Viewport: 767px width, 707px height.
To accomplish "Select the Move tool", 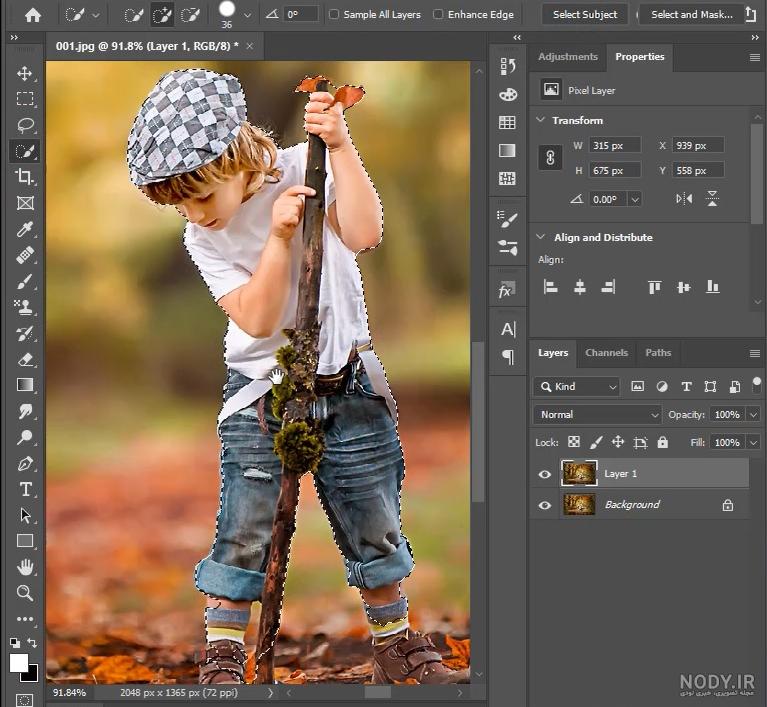I will click(x=24, y=74).
